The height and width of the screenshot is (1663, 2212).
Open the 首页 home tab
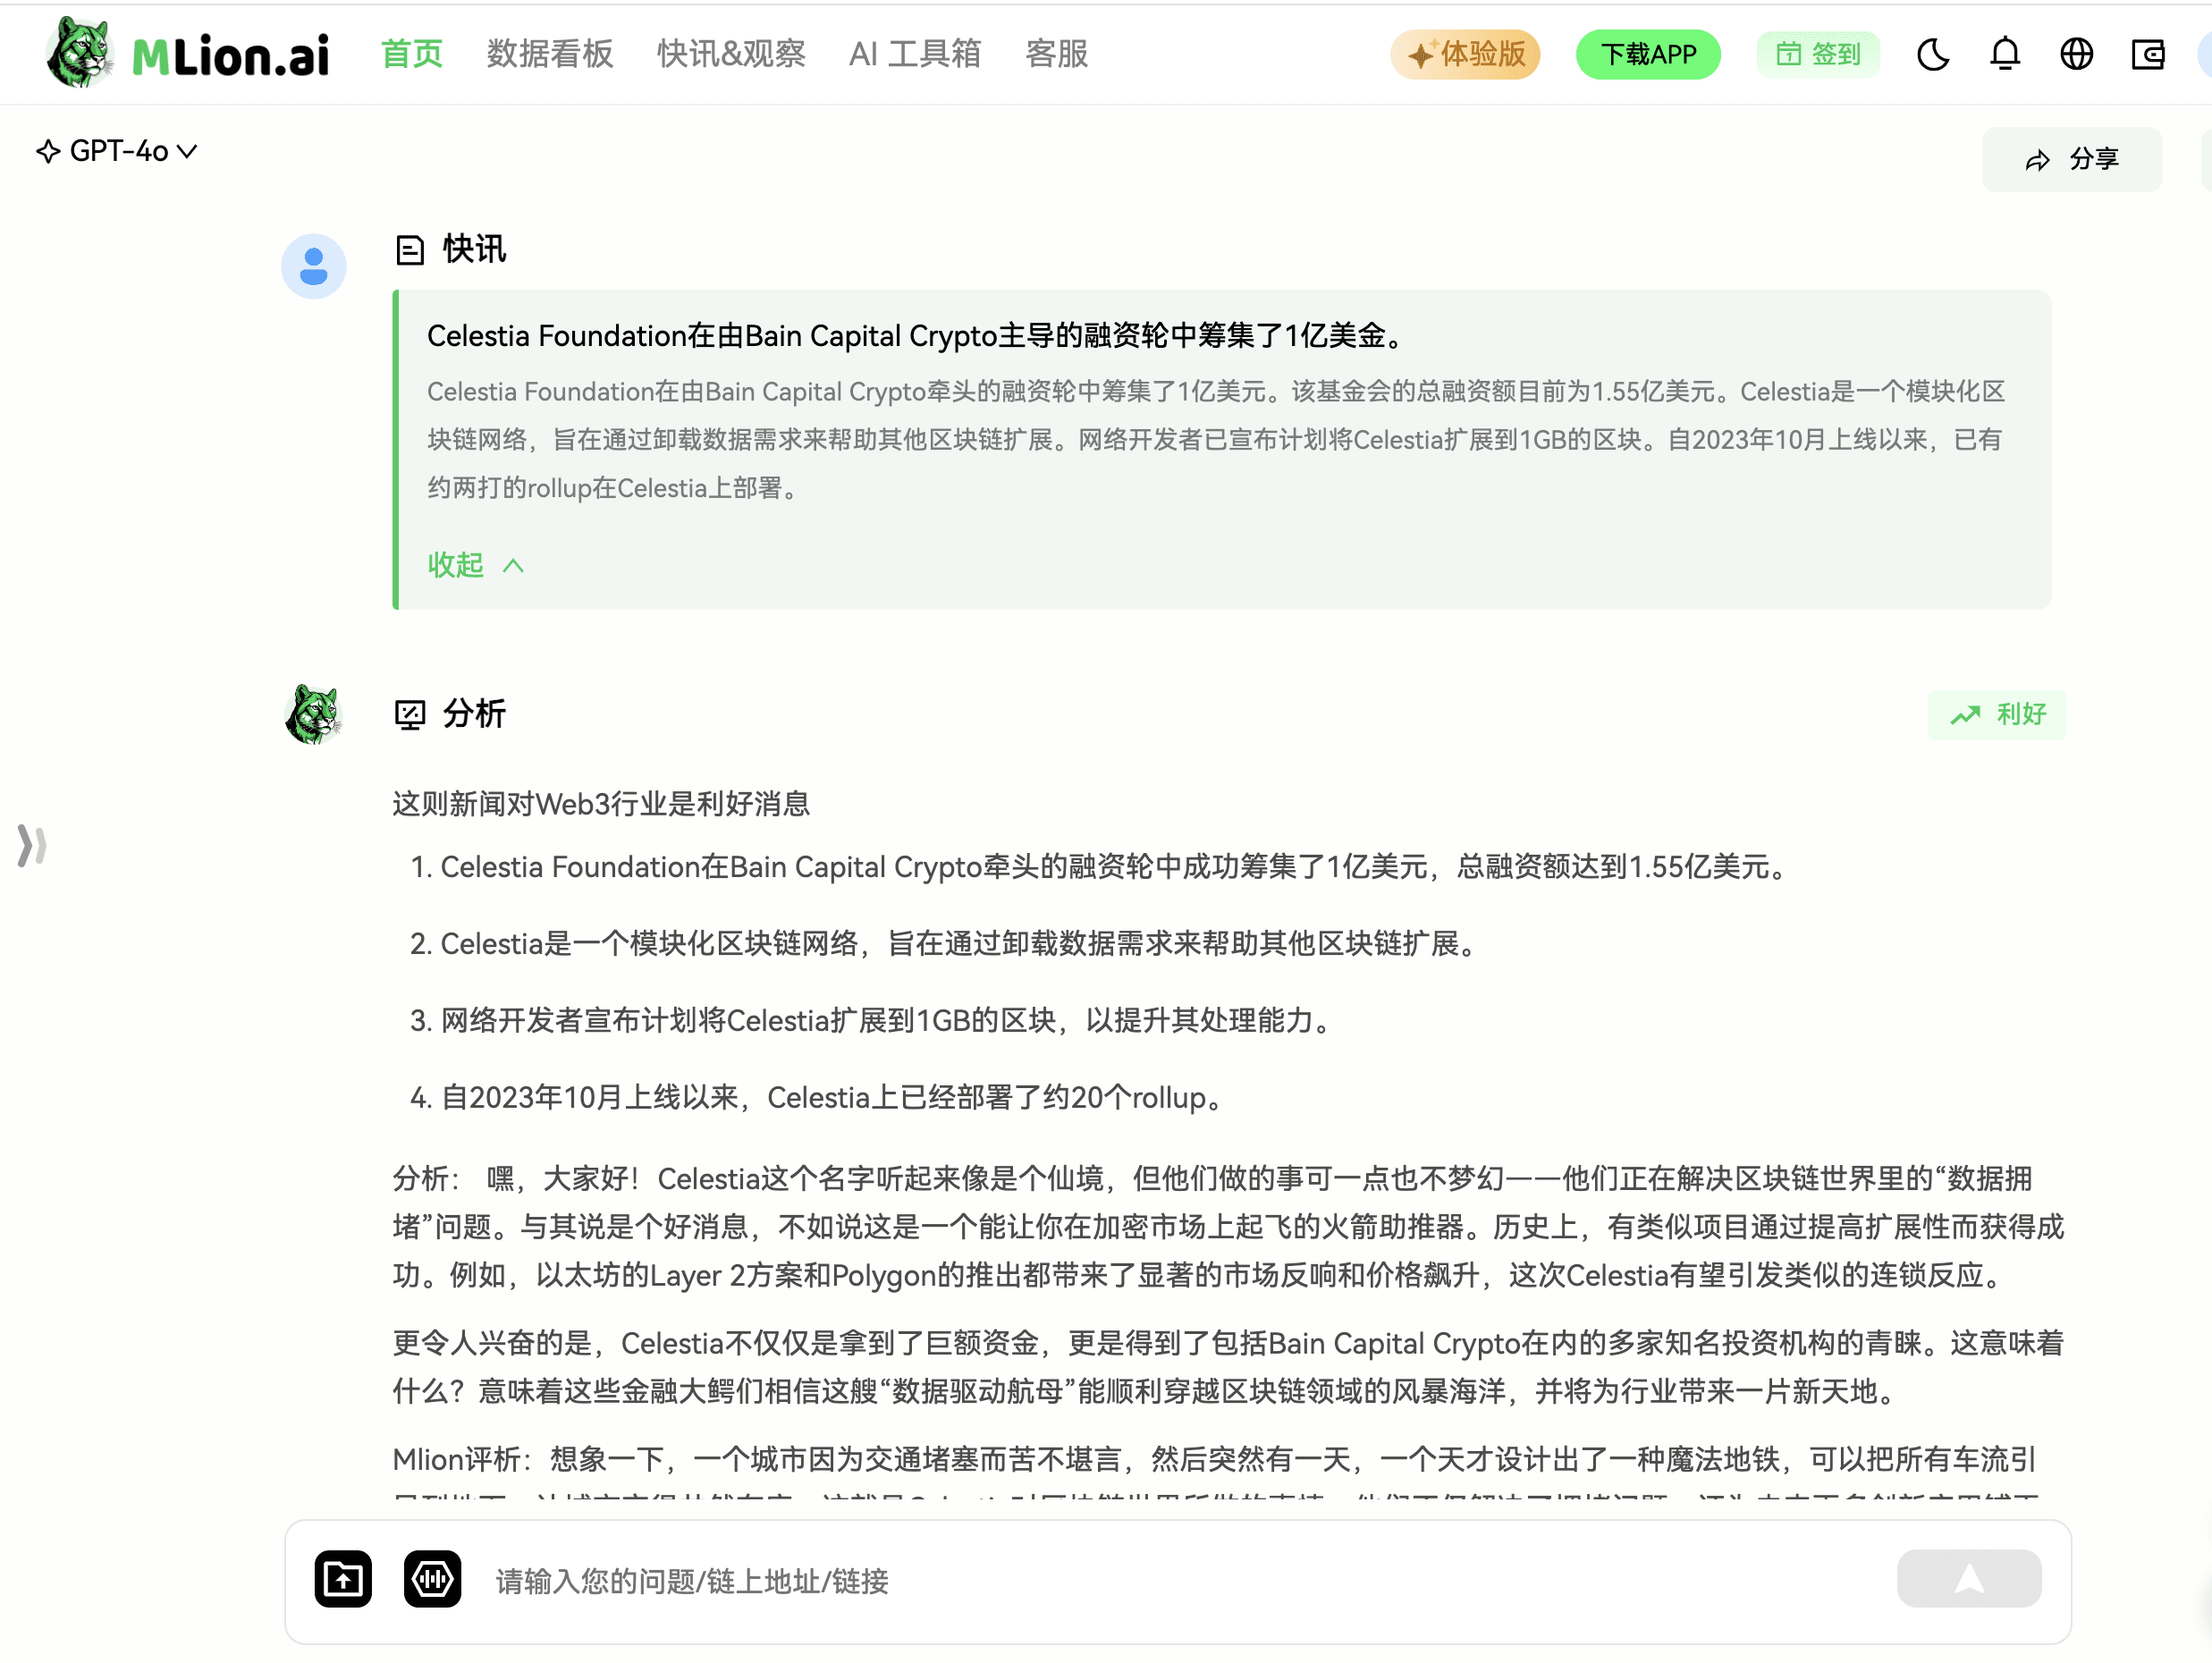tap(412, 53)
